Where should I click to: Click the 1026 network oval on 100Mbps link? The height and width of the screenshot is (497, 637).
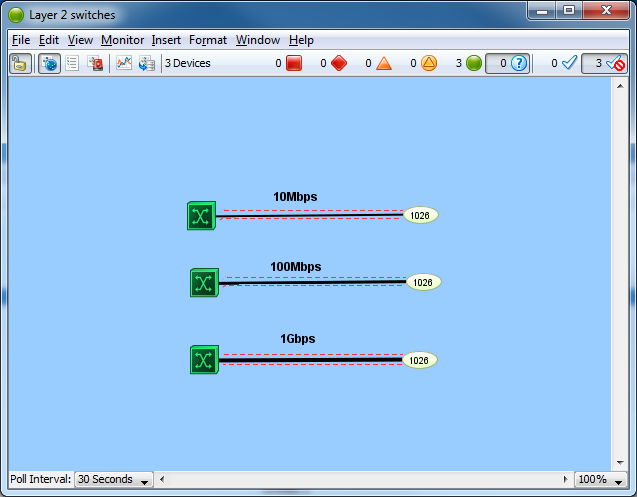click(423, 282)
